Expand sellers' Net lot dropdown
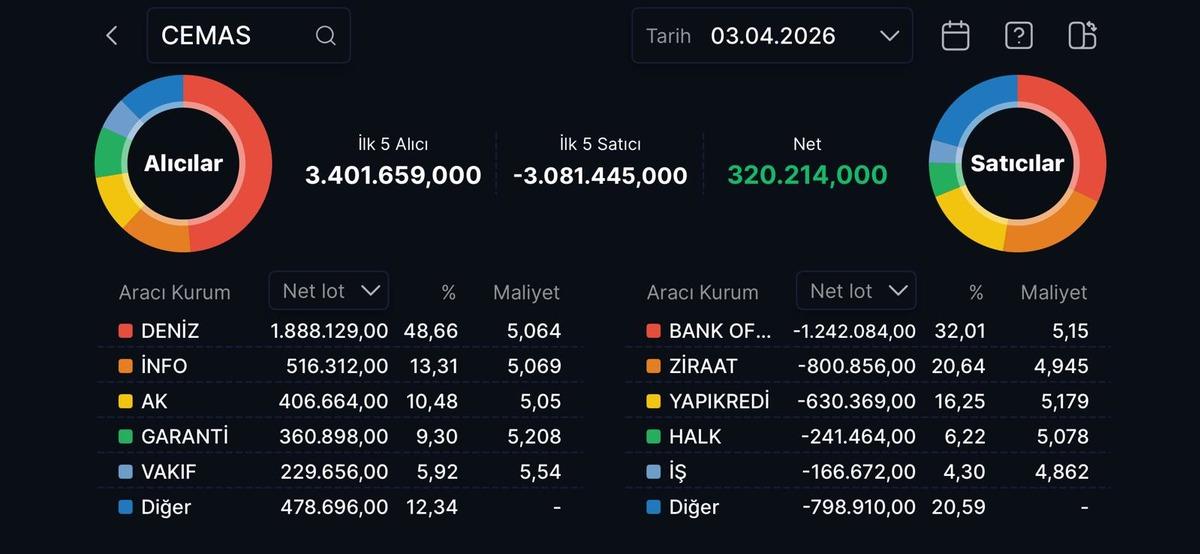 pos(856,291)
